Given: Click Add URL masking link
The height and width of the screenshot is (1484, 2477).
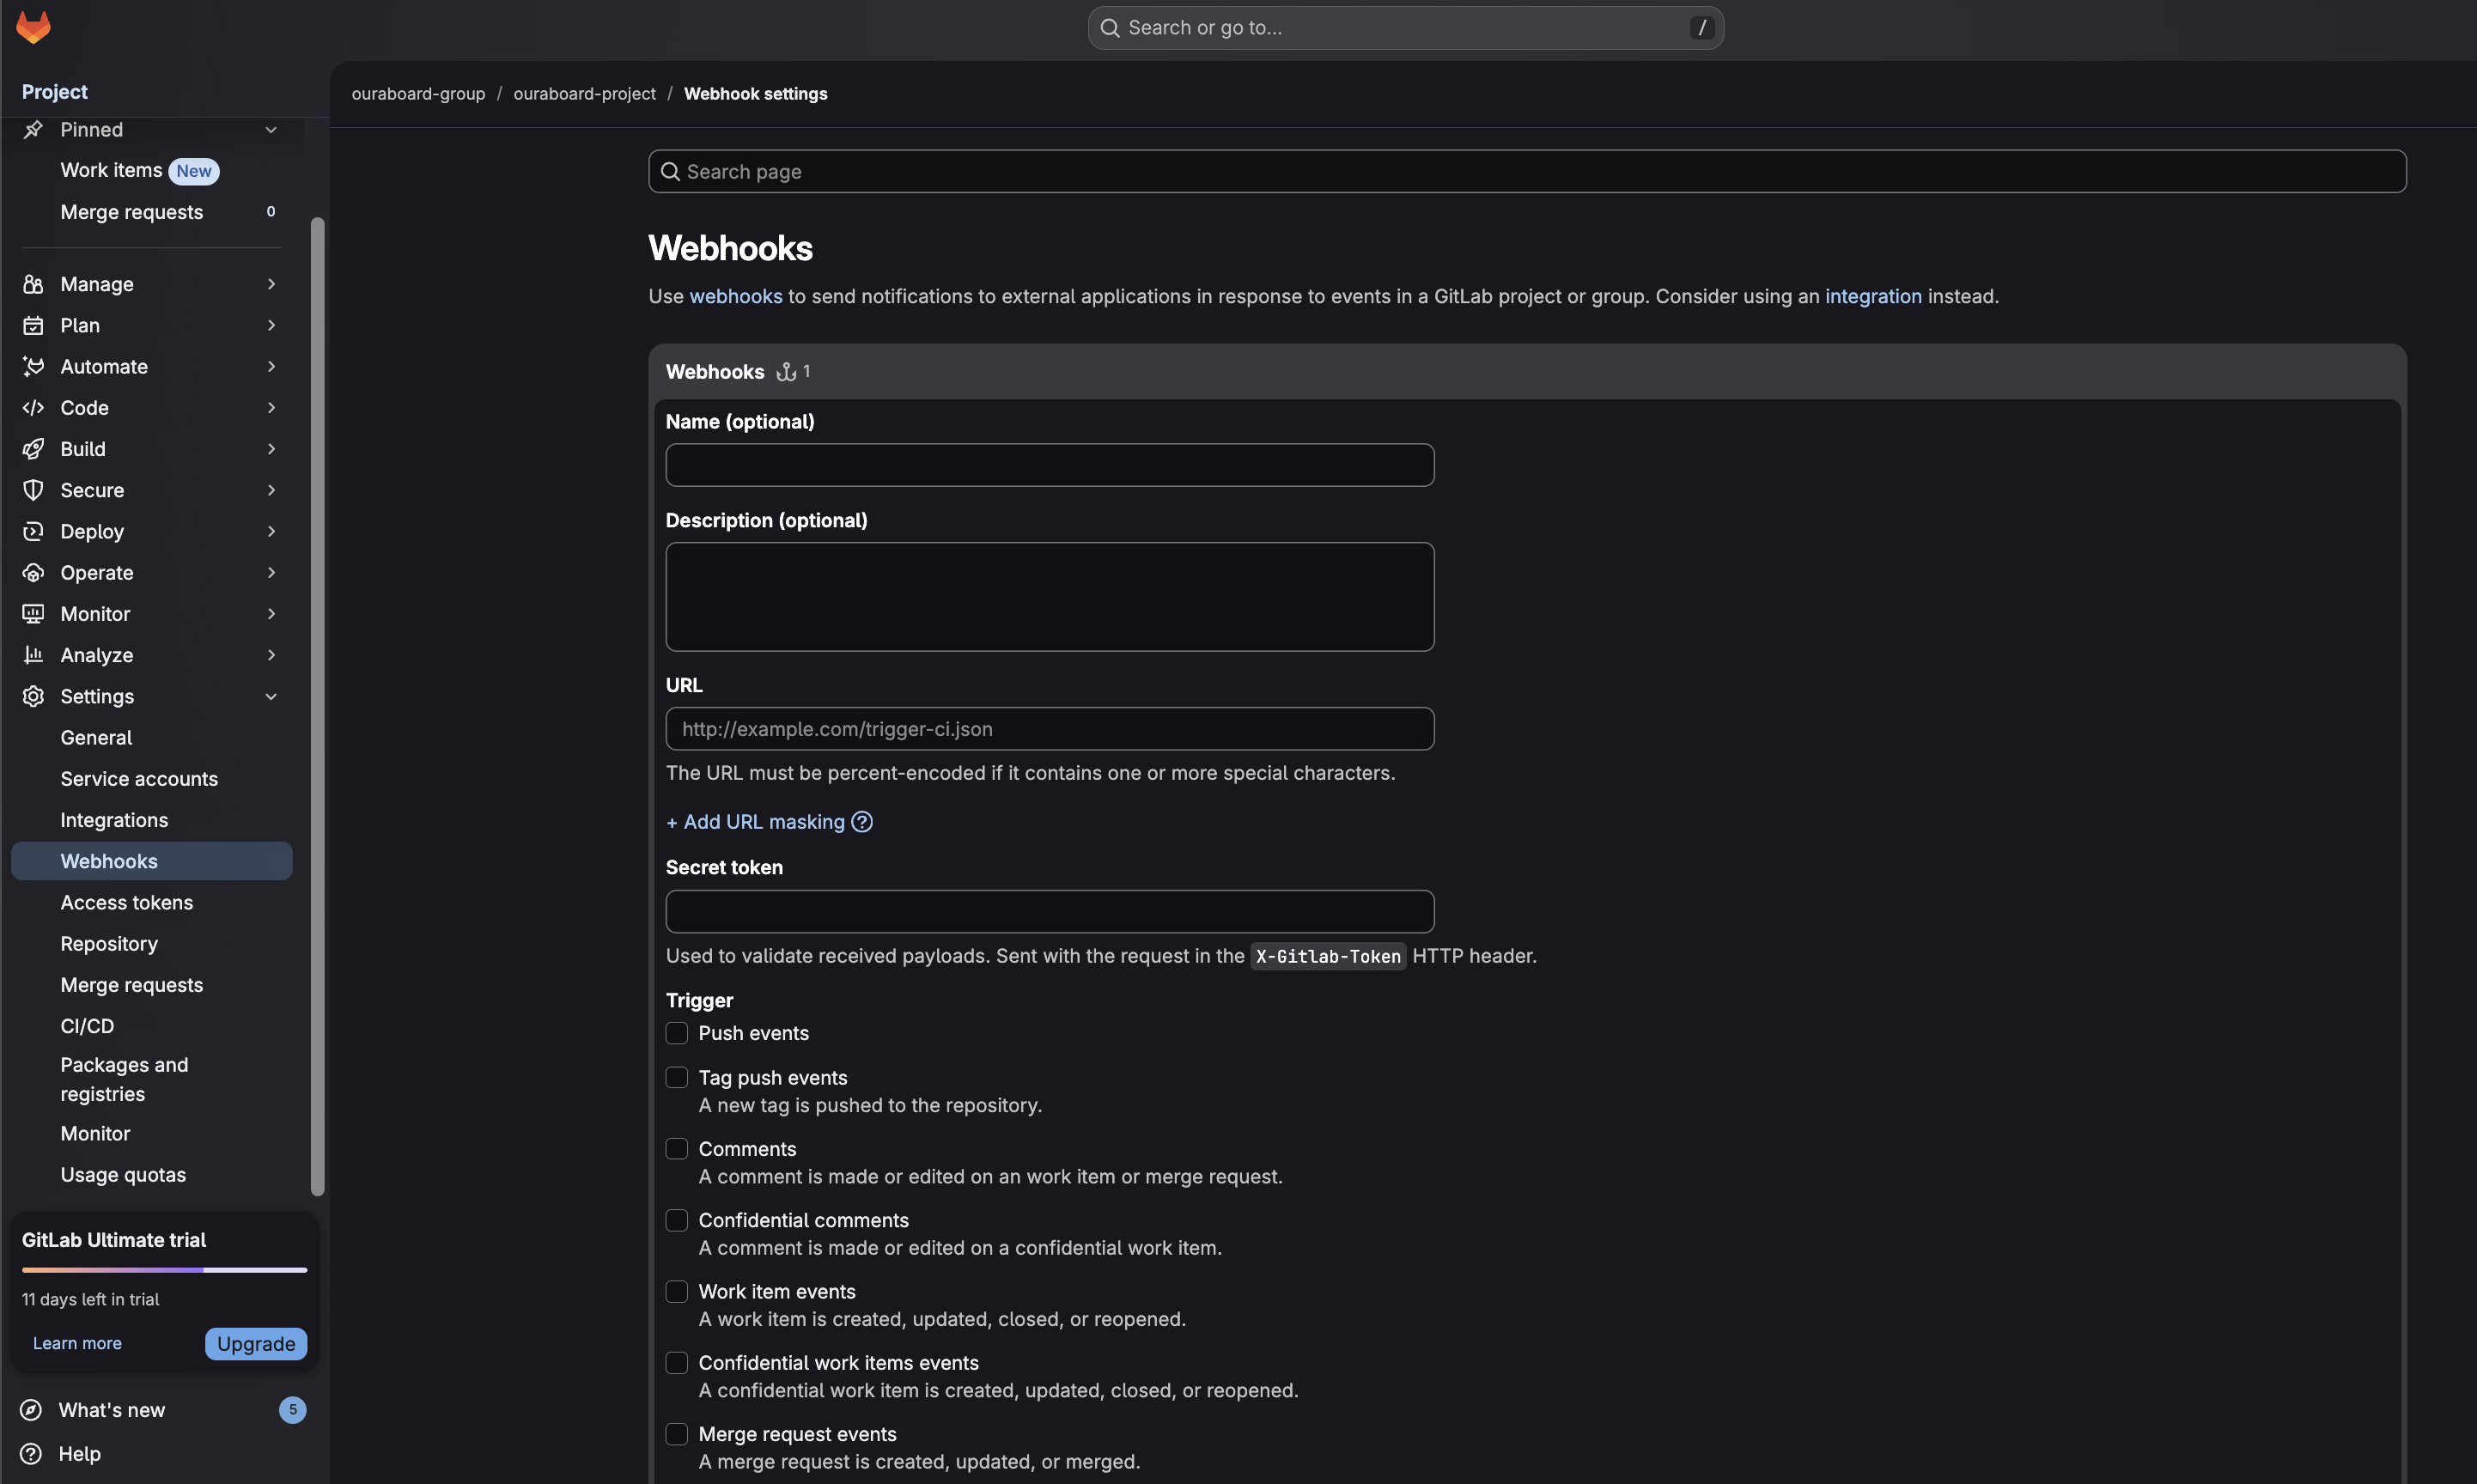Looking at the screenshot, I should (755, 822).
